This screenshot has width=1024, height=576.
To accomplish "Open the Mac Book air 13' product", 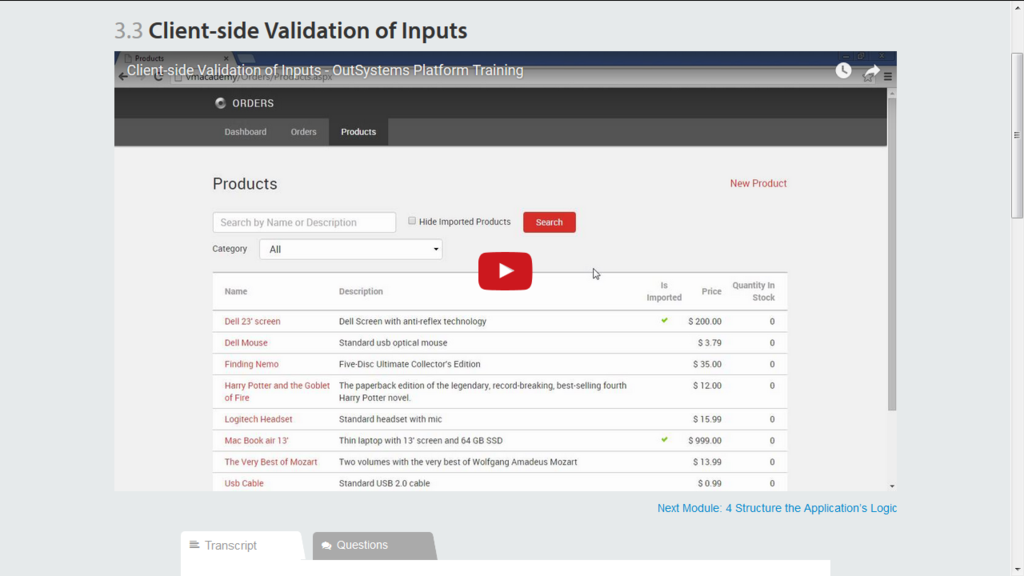I will tap(257, 441).
